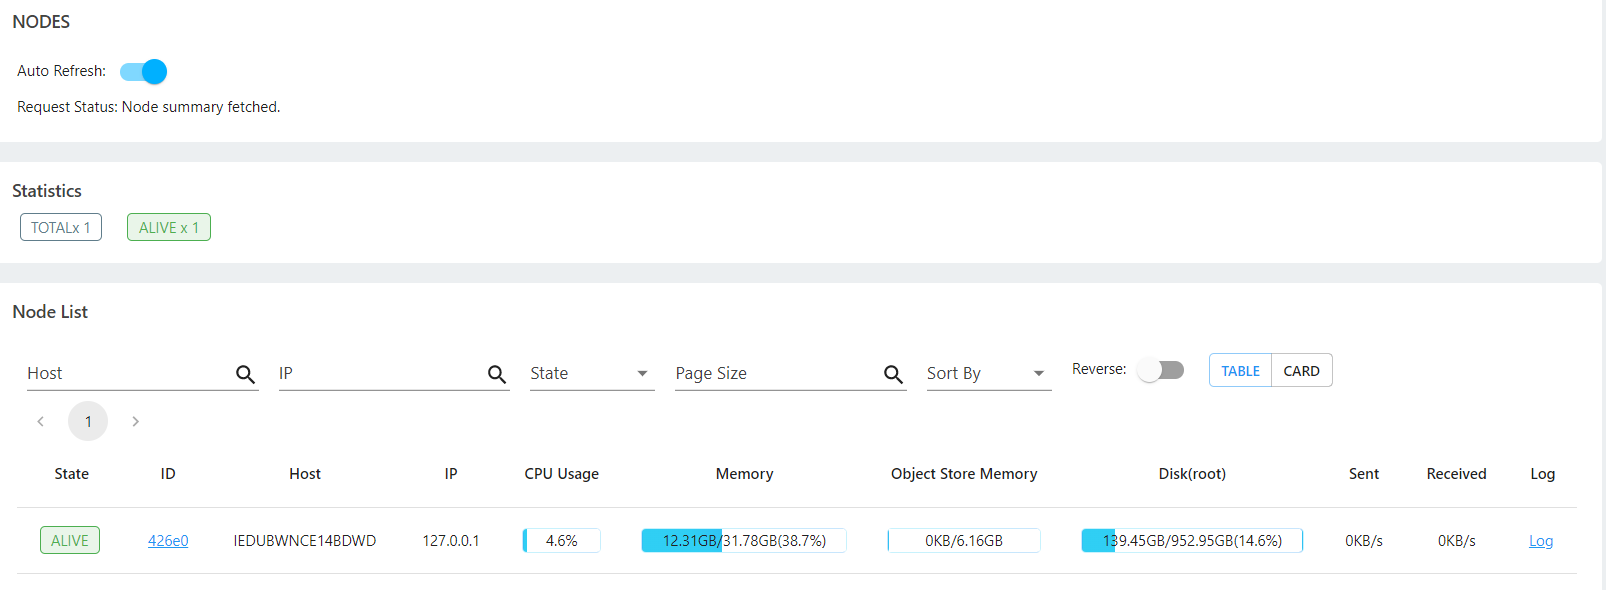This screenshot has height=590, width=1606.
Task: Open node ID 426e0 link
Action: pyautogui.click(x=168, y=541)
